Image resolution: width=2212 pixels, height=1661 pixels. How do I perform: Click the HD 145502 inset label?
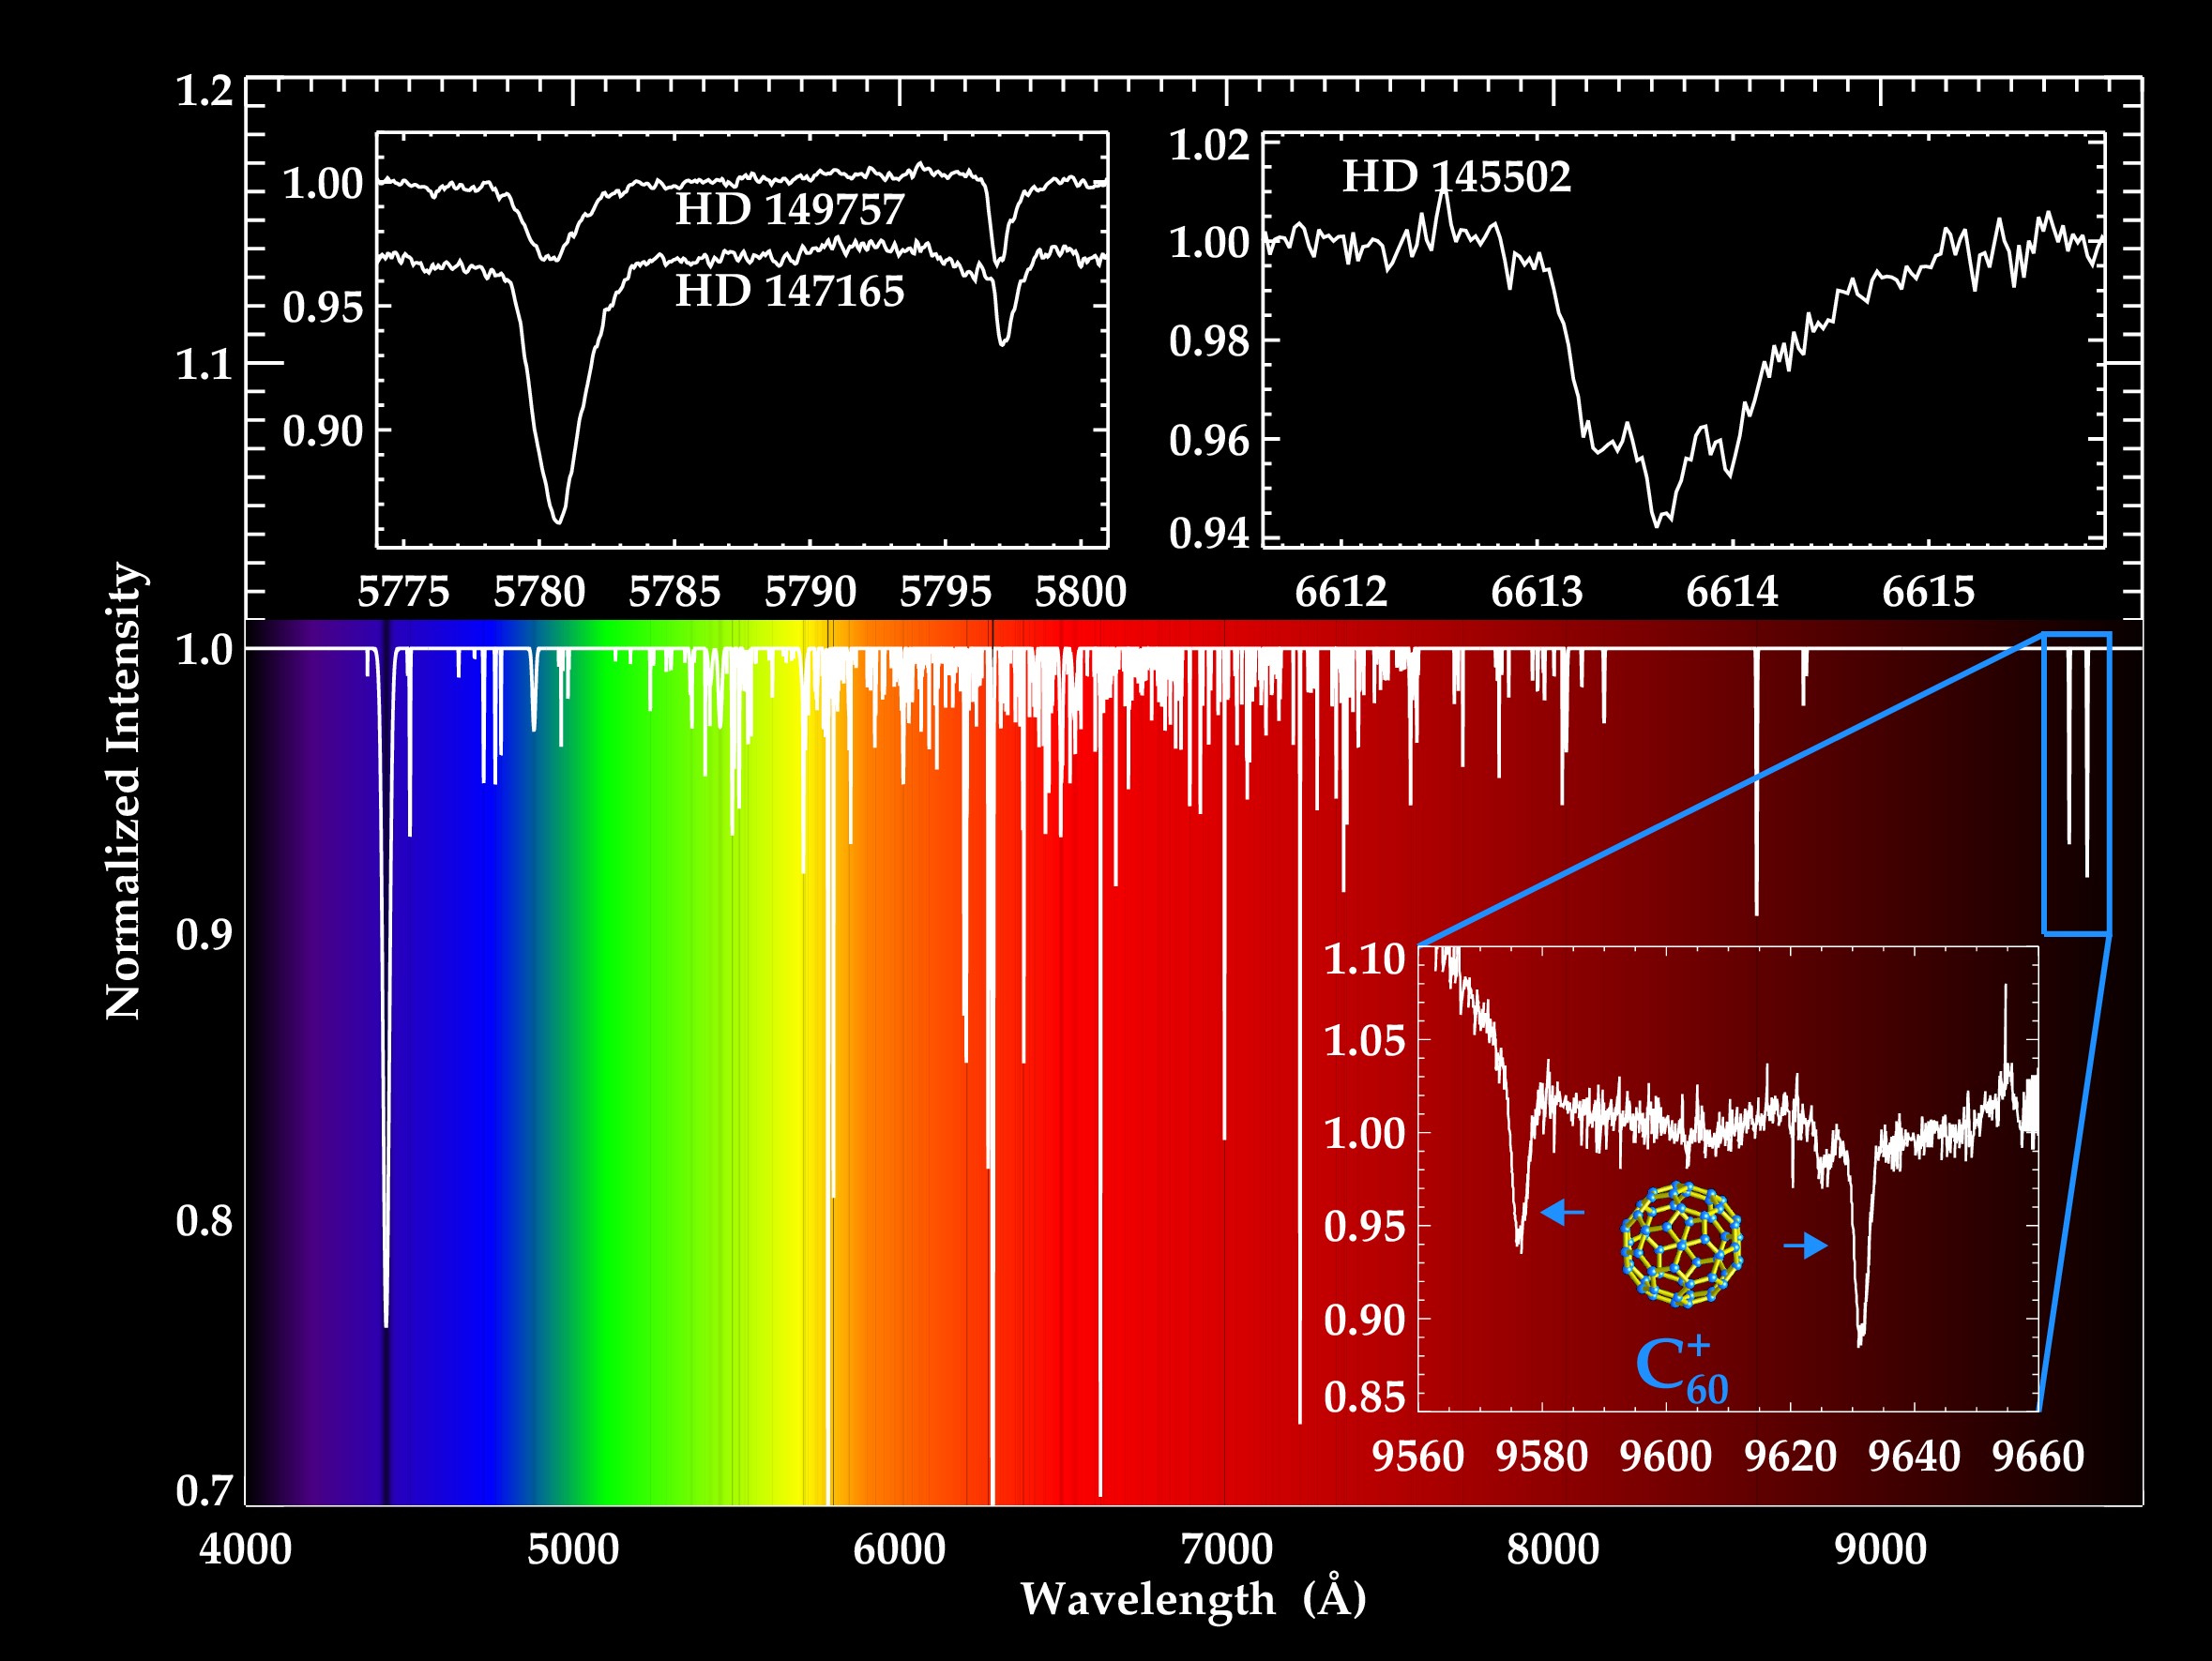1456,178
